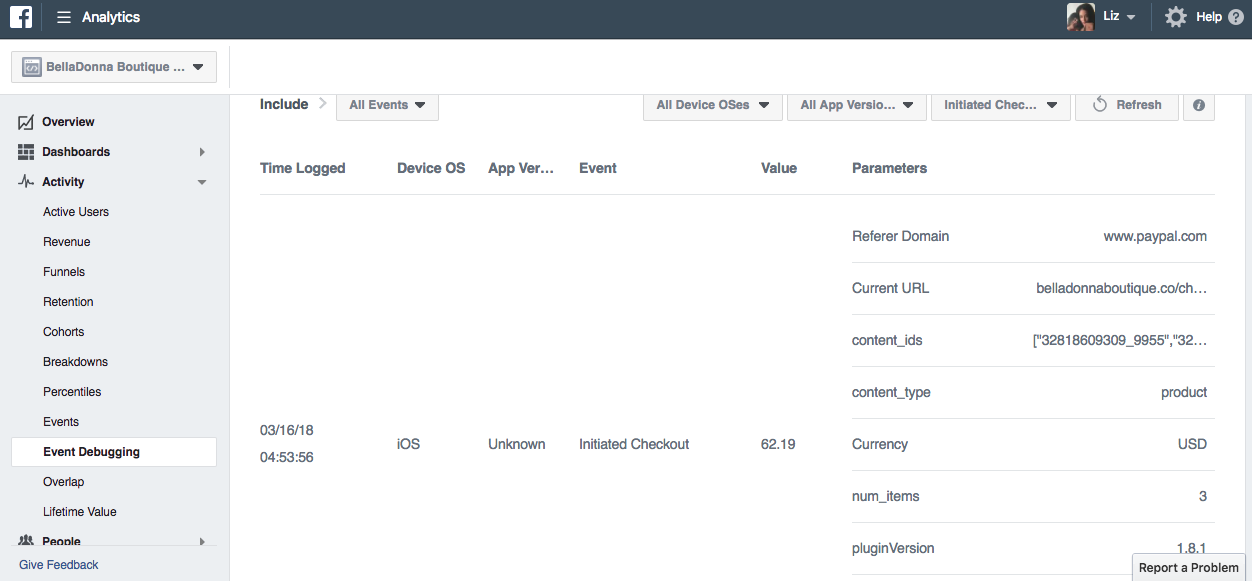Click the Event column header
The width and height of the screenshot is (1252, 581).
(598, 168)
